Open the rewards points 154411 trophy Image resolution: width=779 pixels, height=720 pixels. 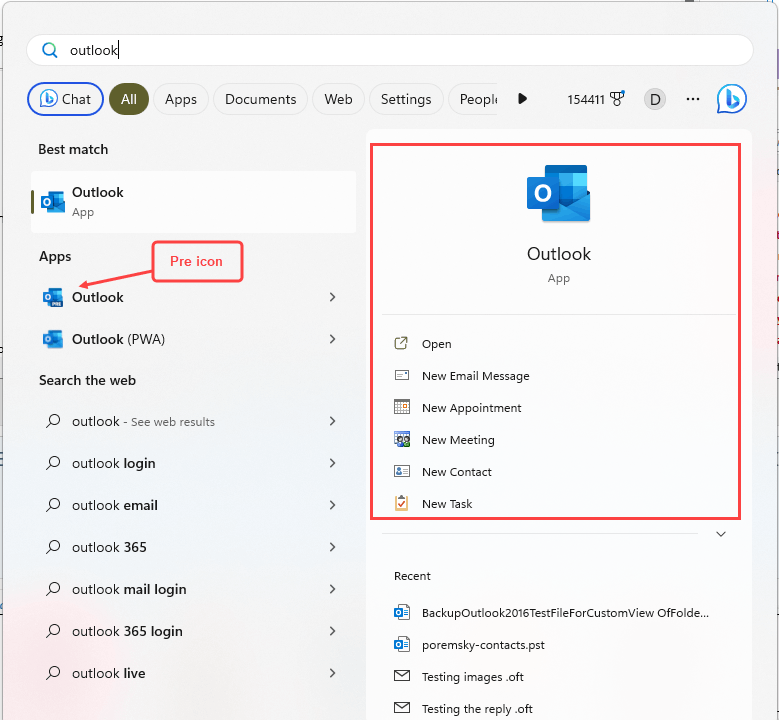click(596, 99)
